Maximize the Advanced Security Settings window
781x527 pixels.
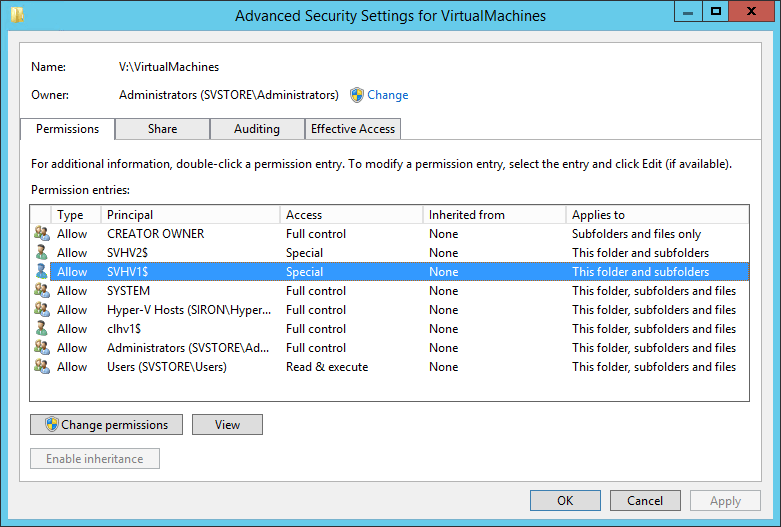pyautogui.click(x=716, y=11)
